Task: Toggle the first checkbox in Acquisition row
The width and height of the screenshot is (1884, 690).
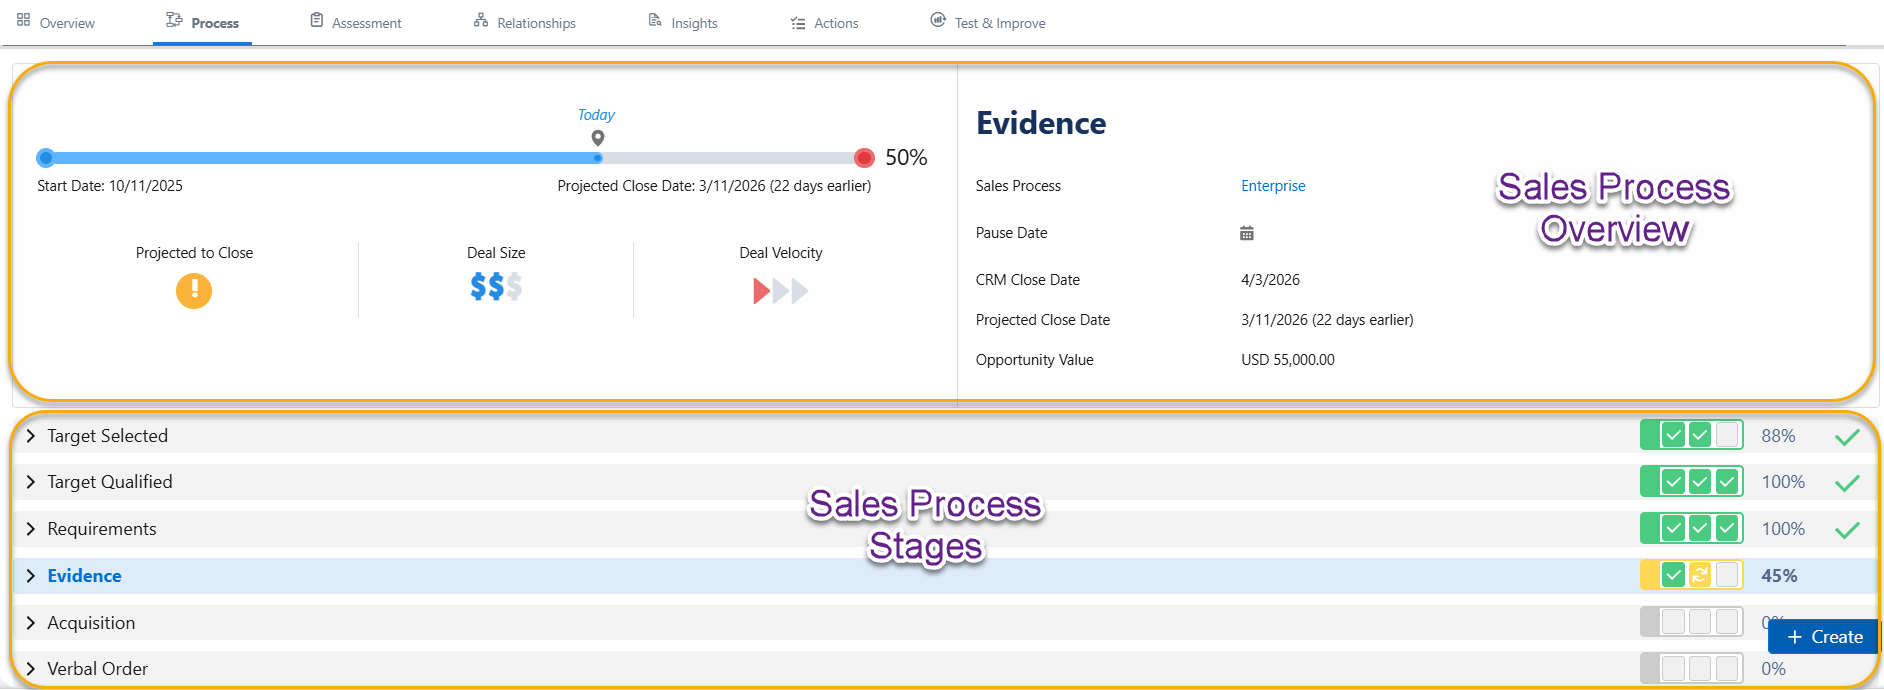Action: click(x=1673, y=622)
